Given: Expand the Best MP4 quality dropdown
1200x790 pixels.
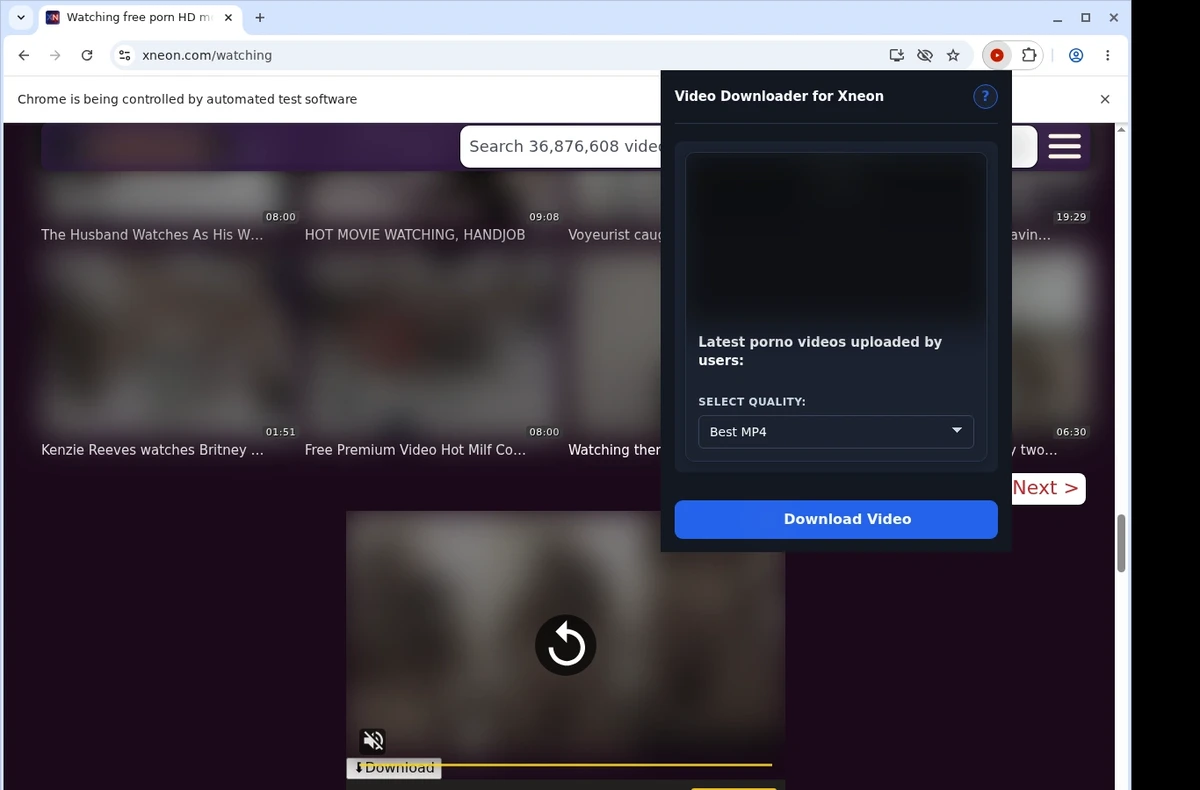Looking at the screenshot, I should (836, 431).
